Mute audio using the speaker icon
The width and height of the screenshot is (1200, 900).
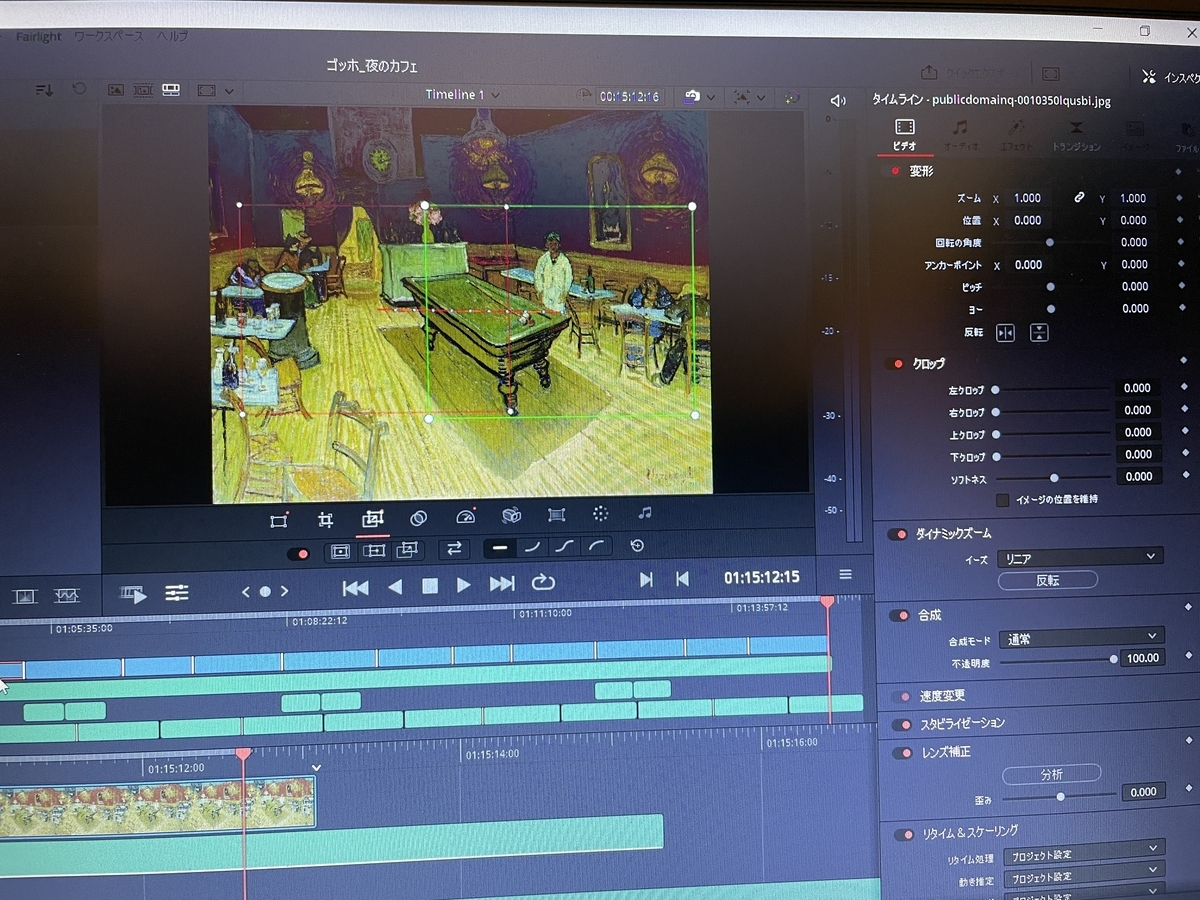tap(838, 101)
